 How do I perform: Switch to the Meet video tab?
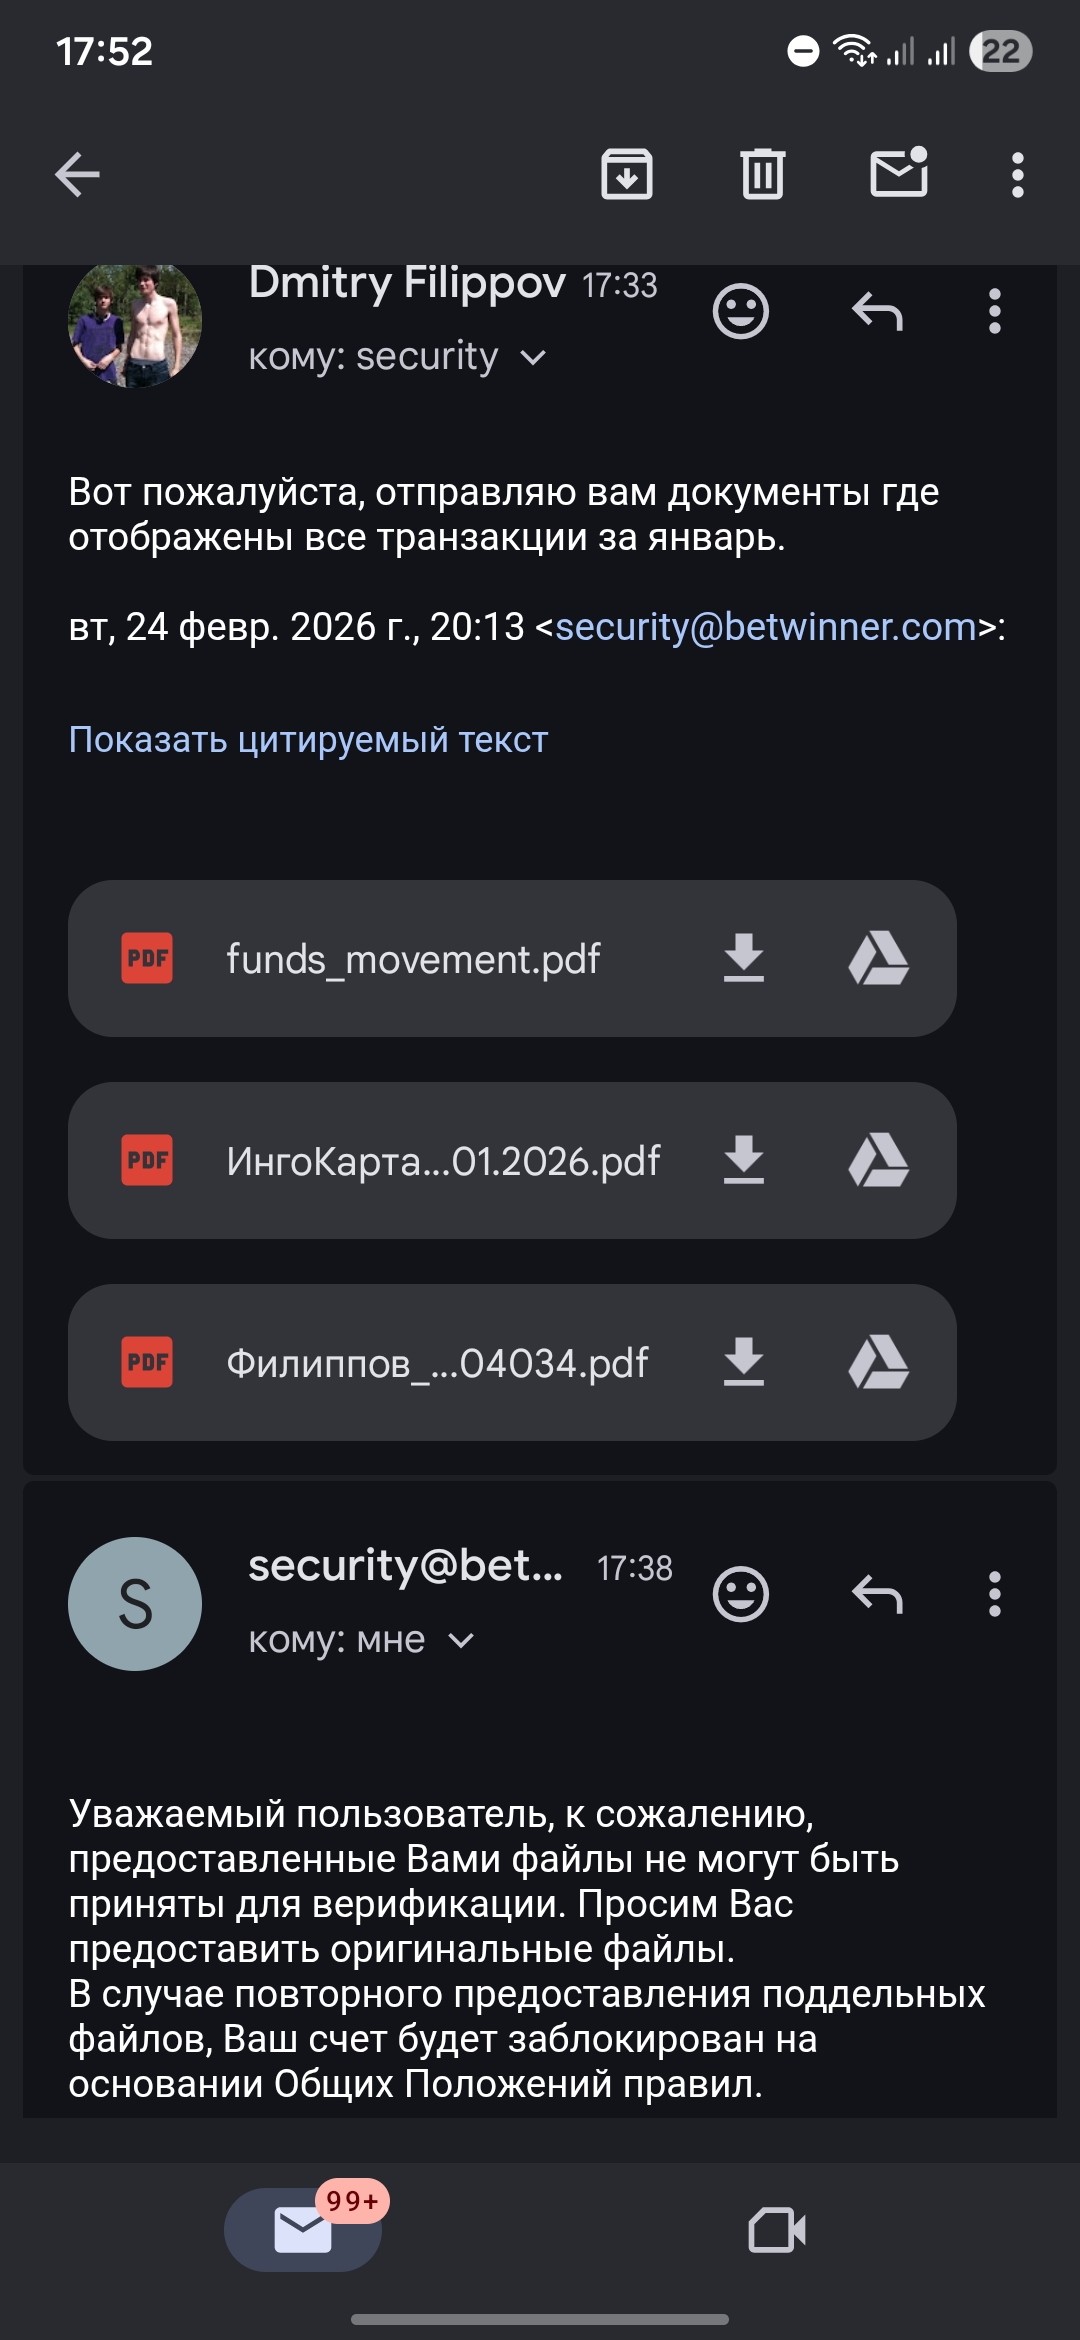[x=777, y=2230]
